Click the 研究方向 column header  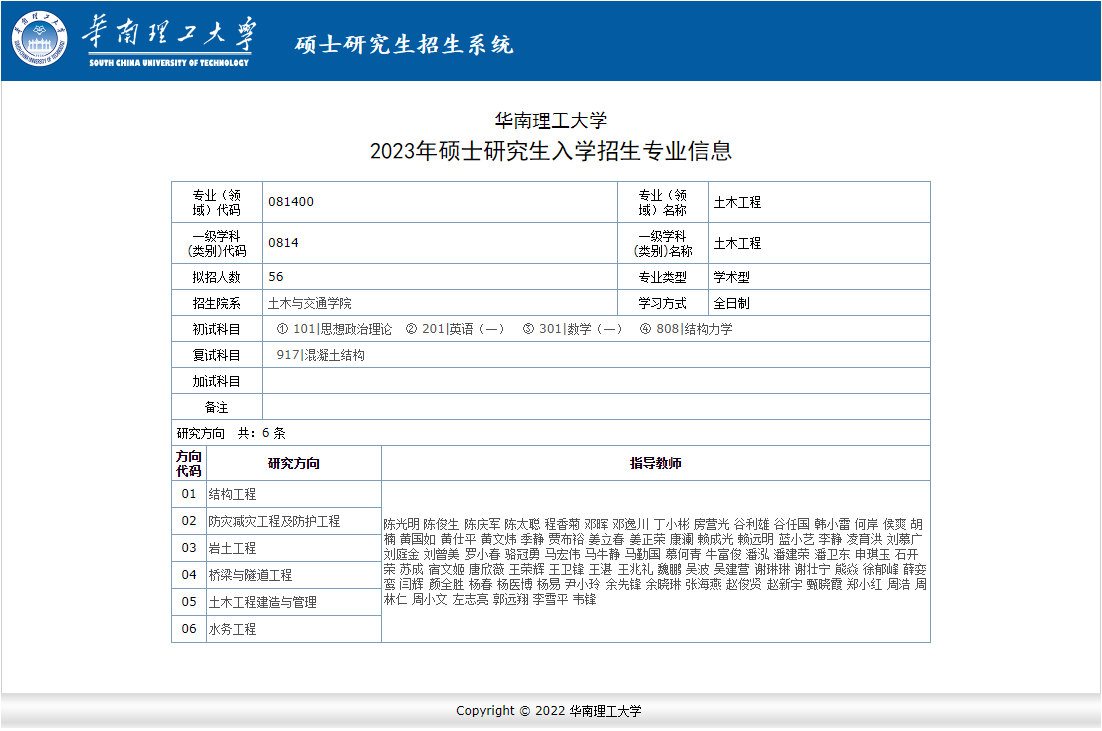[x=294, y=463]
